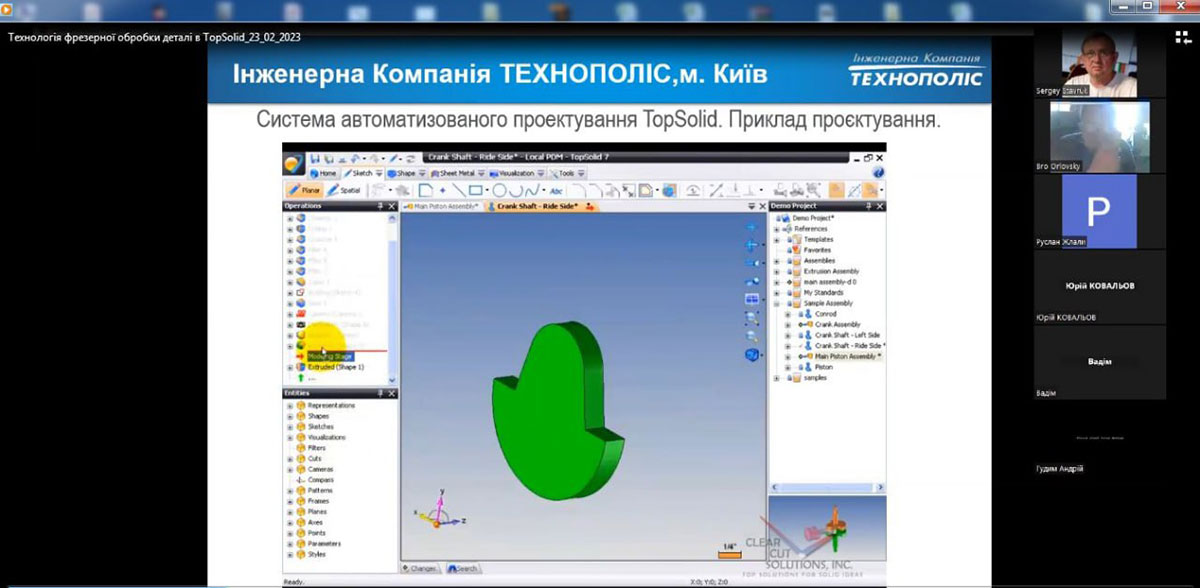Viewport: 1200px width, 588px height.
Task: Open the dropdown arrow next to Tools tab
Action: coord(581,173)
